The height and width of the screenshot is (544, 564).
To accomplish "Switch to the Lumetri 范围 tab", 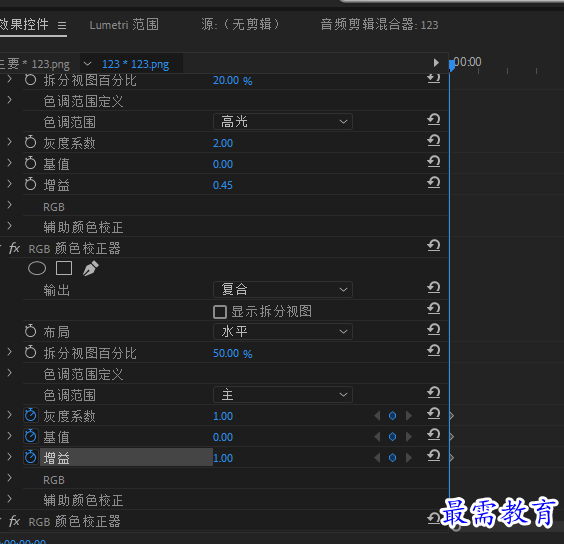I will tap(124, 25).
